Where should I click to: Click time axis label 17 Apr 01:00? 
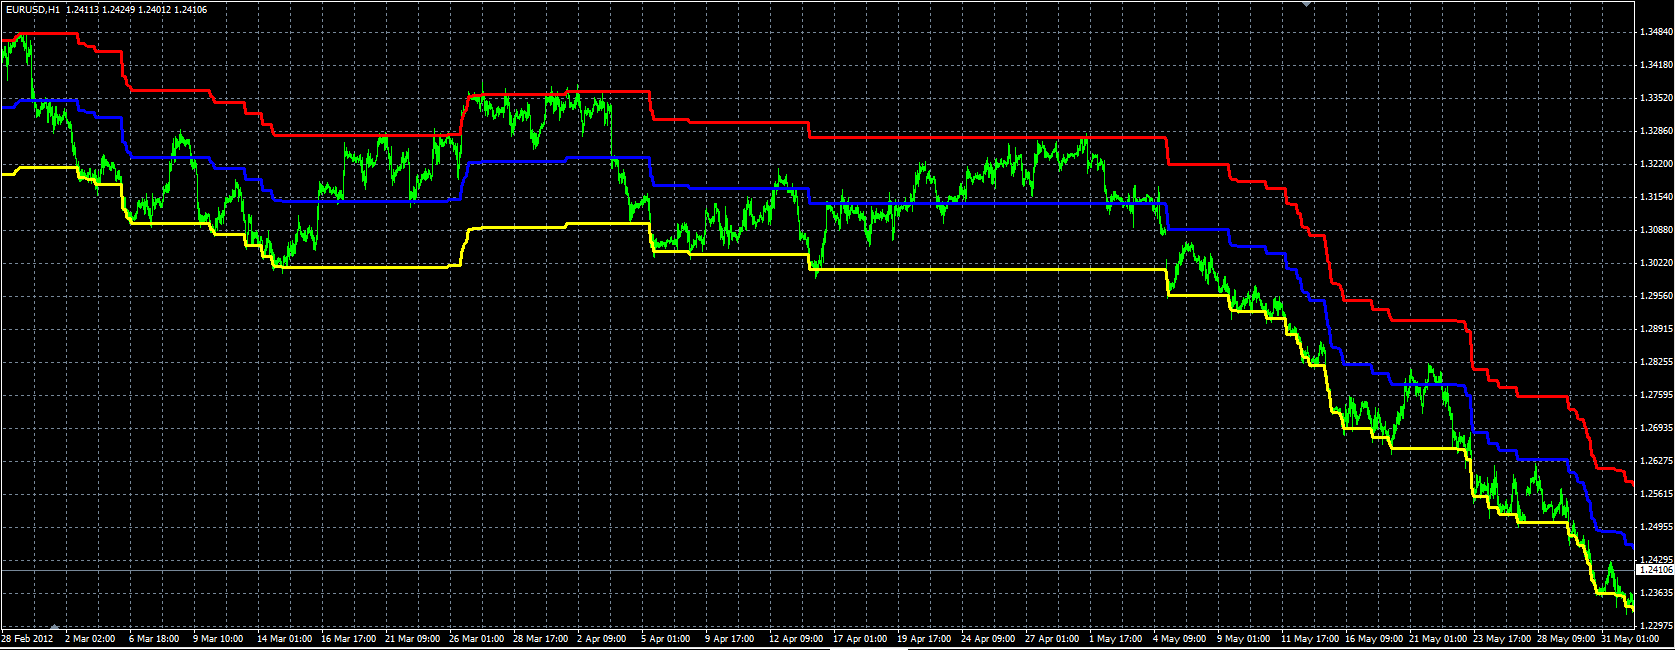coord(860,639)
